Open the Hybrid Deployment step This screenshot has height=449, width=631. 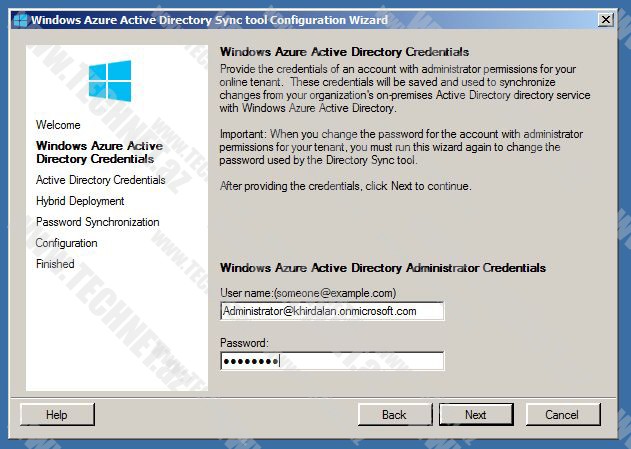point(80,201)
